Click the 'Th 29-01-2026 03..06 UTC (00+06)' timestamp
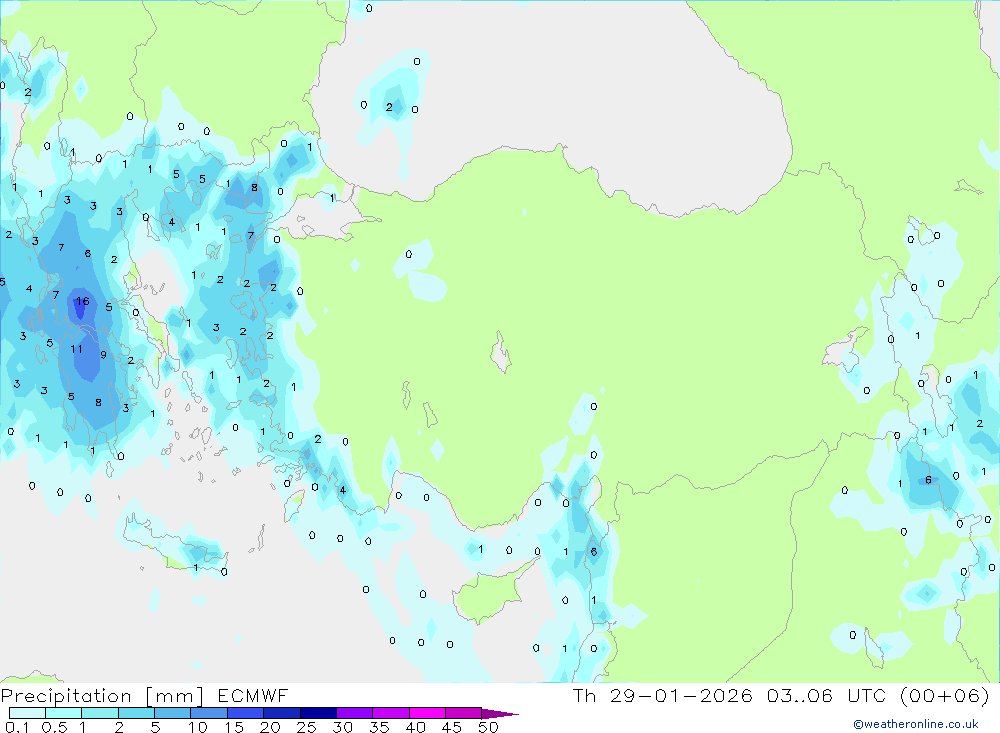Screen dimensions: 1000x733 click(781, 695)
